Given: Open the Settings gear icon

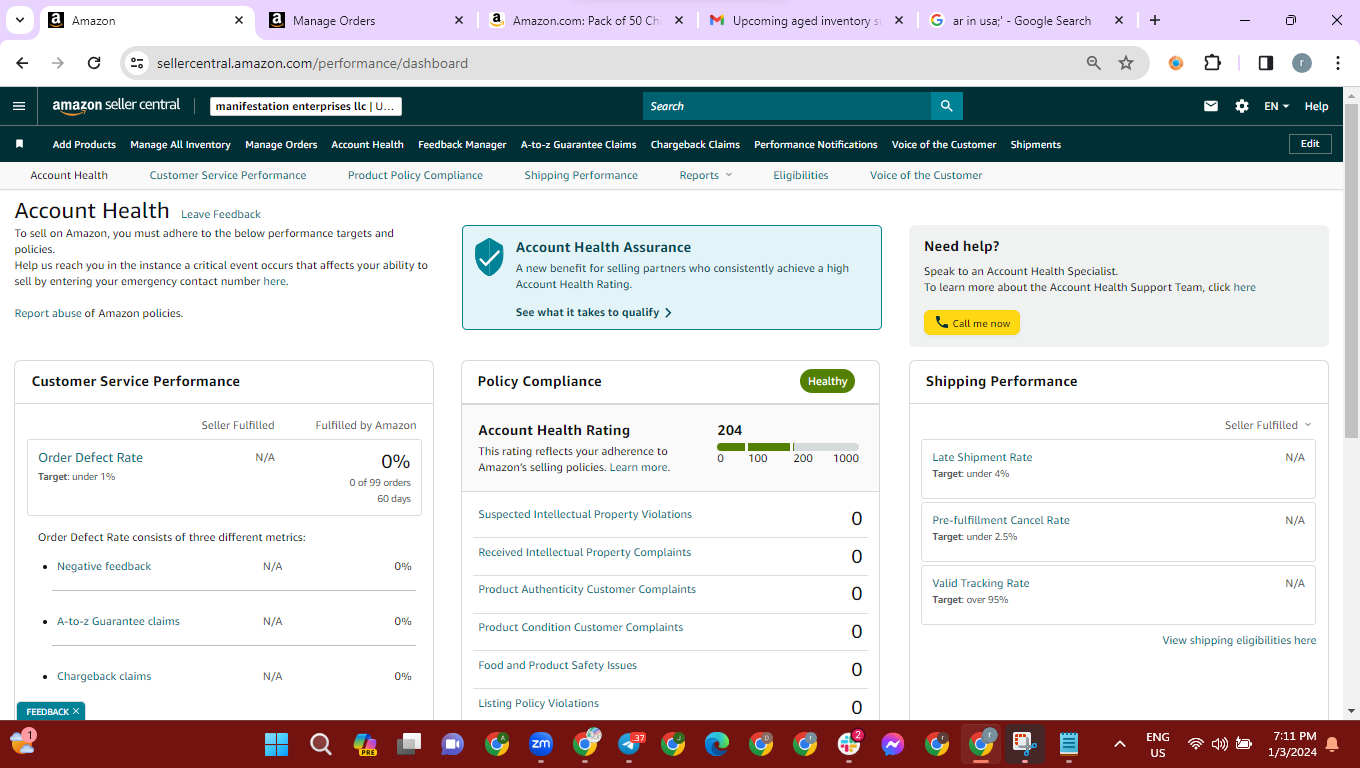Looking at the screenshot, I should (x=1242, y=106).
